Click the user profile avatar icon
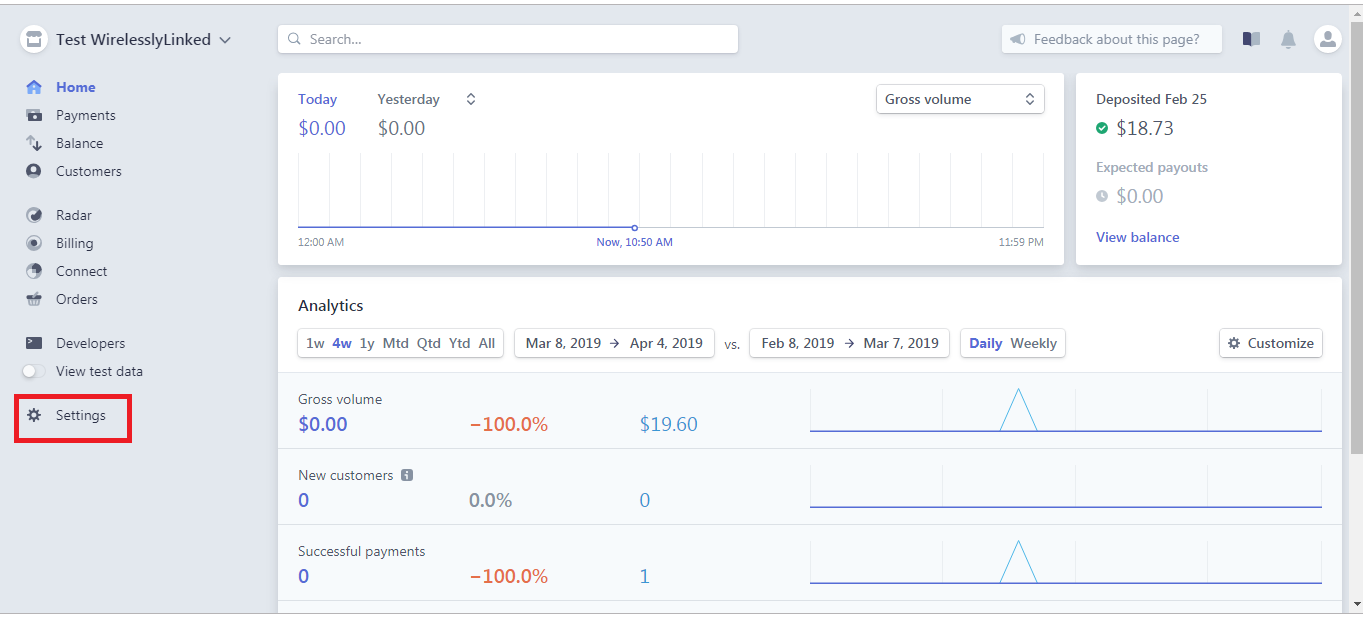 point(1327,39)
